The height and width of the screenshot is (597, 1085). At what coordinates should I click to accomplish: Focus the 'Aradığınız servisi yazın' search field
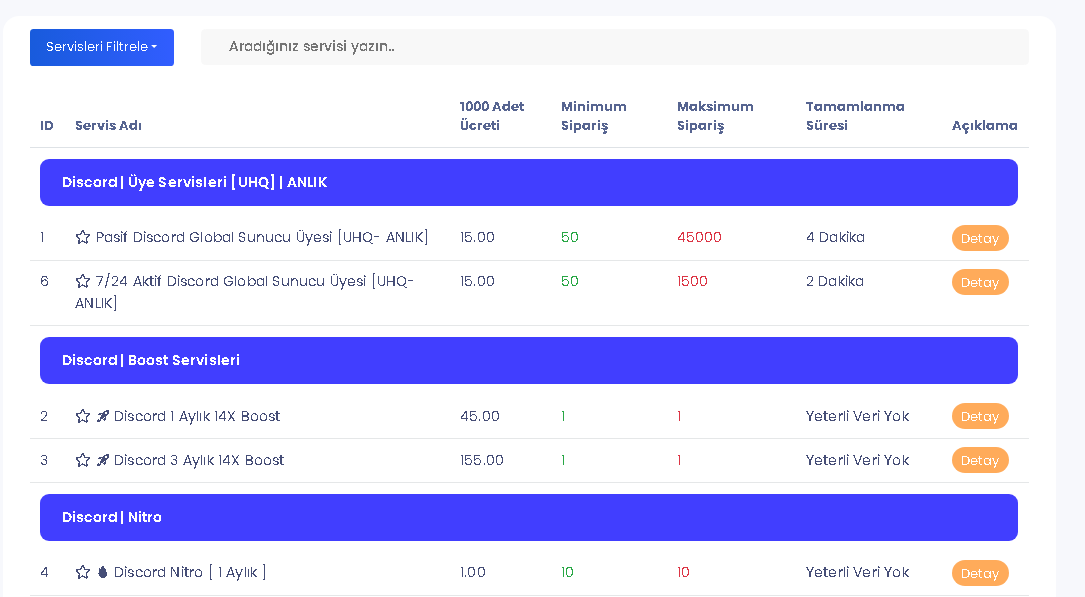click(x=614, y=47)
